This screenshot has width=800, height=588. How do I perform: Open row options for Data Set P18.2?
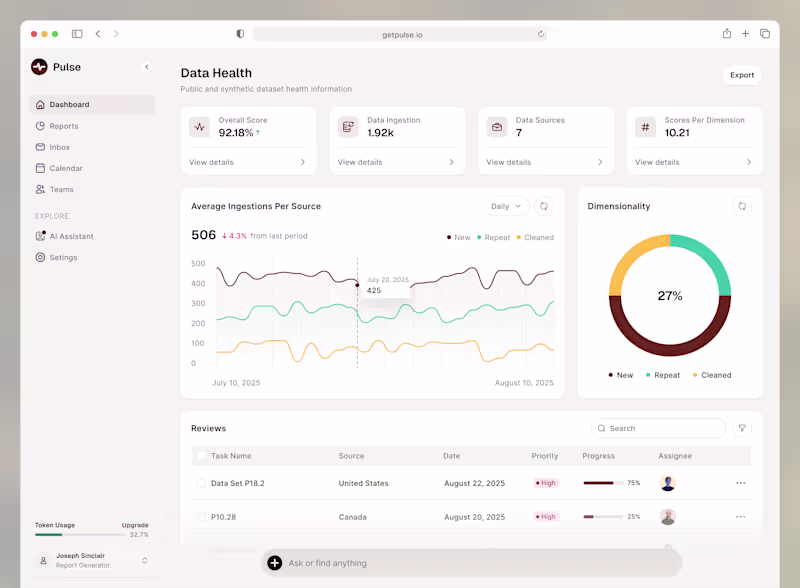click(741, 483)
